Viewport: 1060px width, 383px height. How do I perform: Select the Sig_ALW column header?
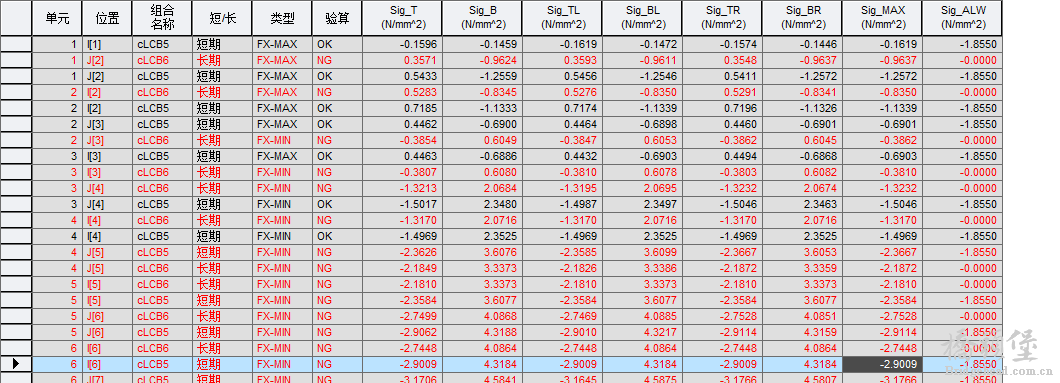pyautogui.click(x=963, y=18)
